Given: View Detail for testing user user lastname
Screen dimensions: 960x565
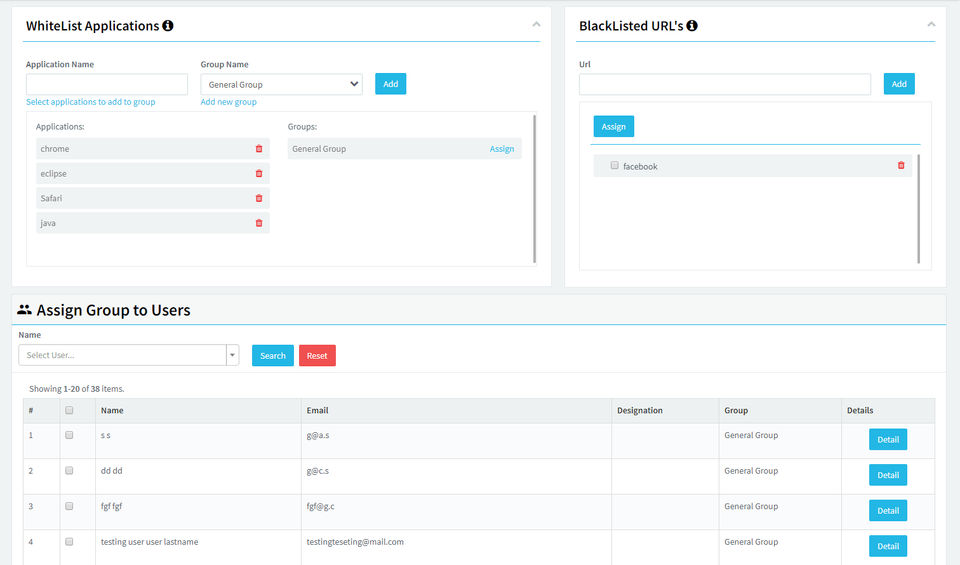Looking at the screenshot, I should [888, 546].
